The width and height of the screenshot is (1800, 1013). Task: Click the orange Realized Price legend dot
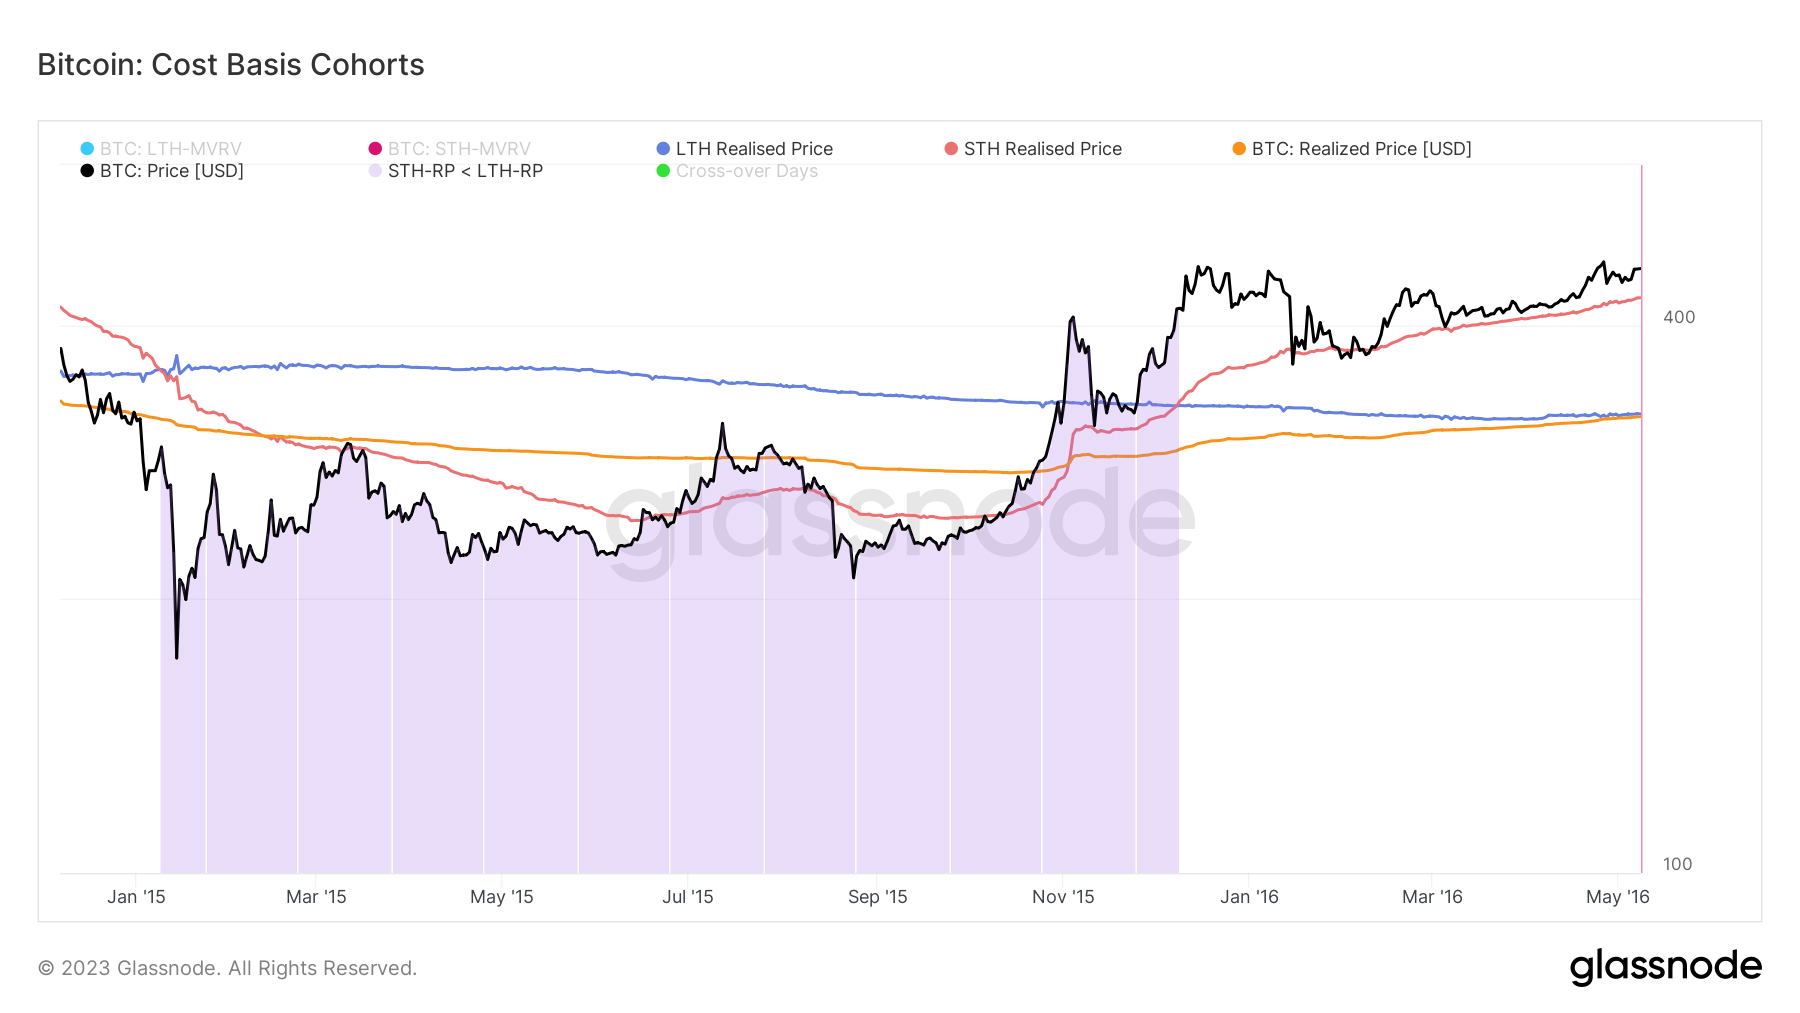[x=1239, y=149]
